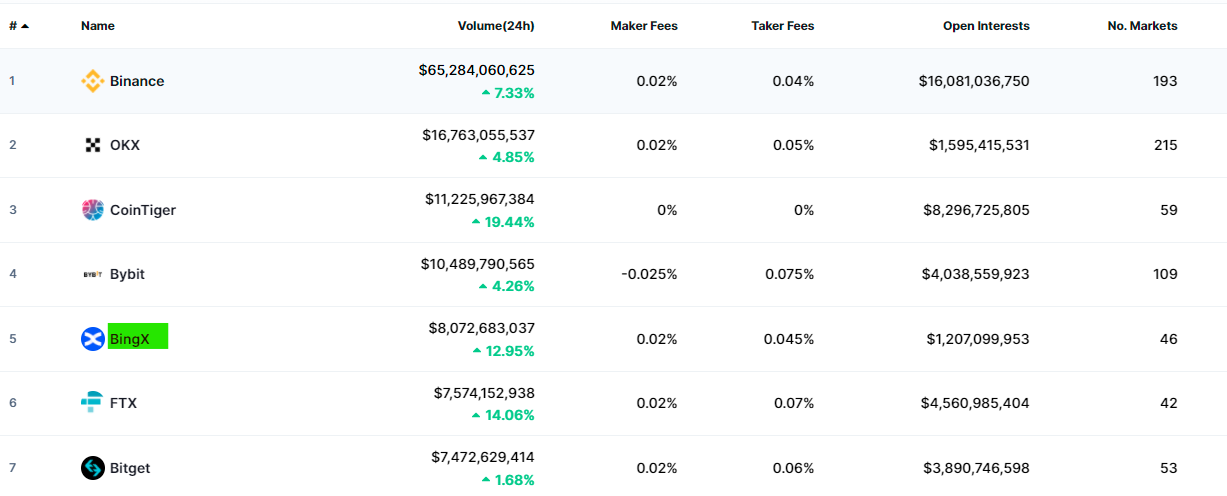The width and height of the screenshot is (1227, 496).
Task: Click CoinTiger markets count 59
Action: click(x=1169, y=210)
